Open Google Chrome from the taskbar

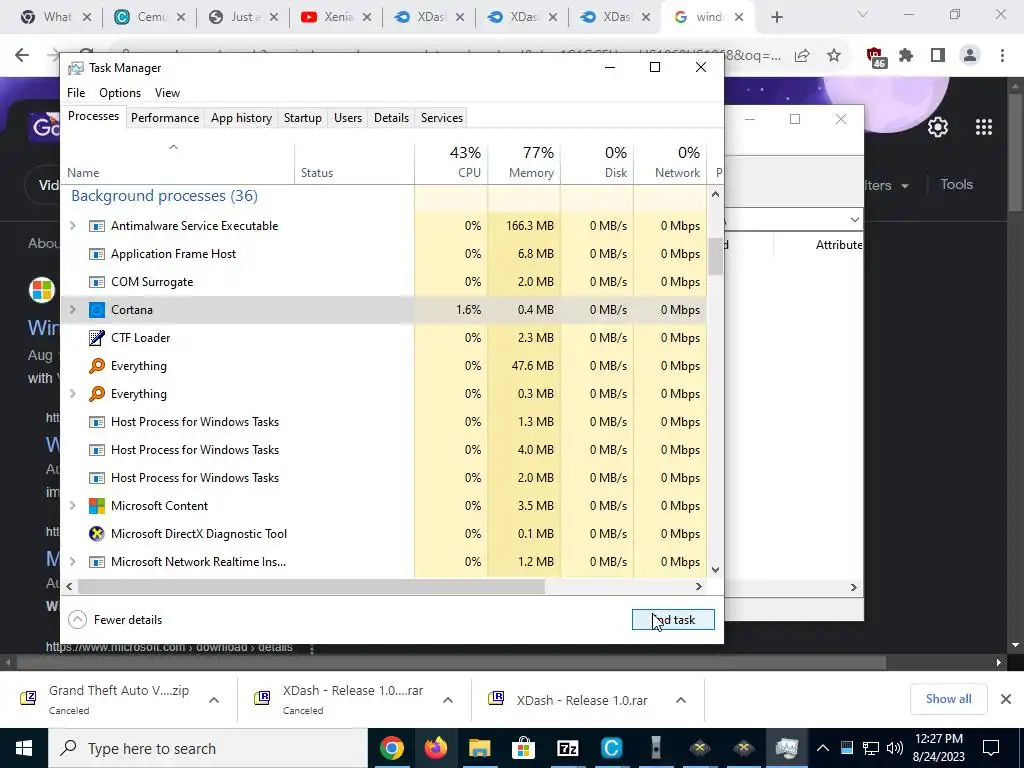click(391, 748)
